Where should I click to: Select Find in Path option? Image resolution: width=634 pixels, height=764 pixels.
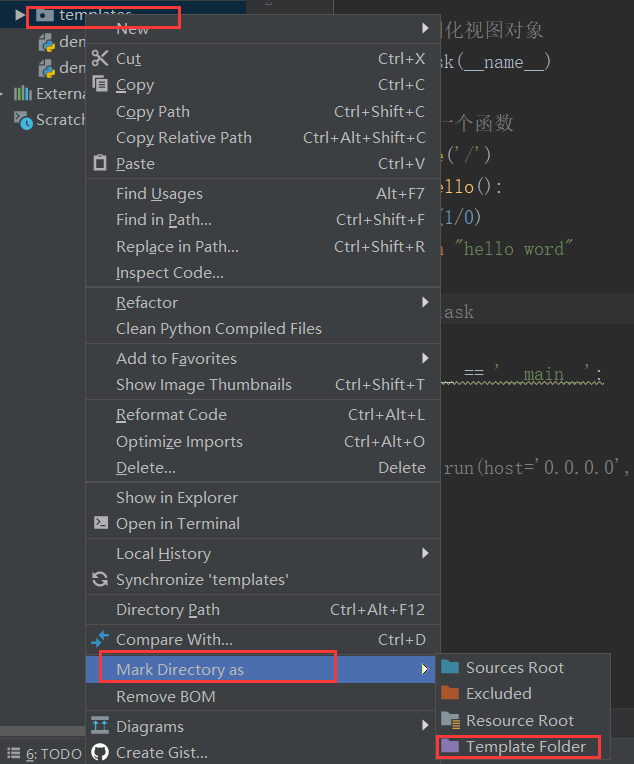(x=263, y=220)
